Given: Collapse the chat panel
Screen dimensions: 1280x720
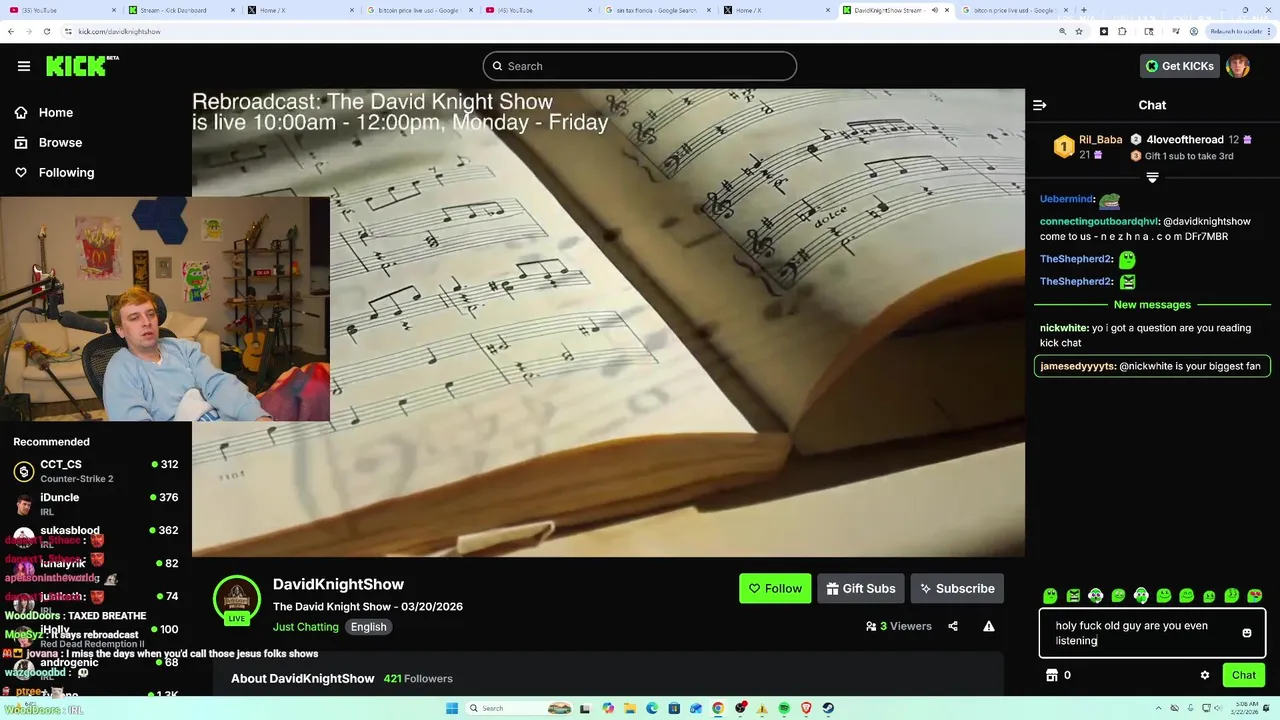Looking at the screenshot, I should pos(1040,105).
